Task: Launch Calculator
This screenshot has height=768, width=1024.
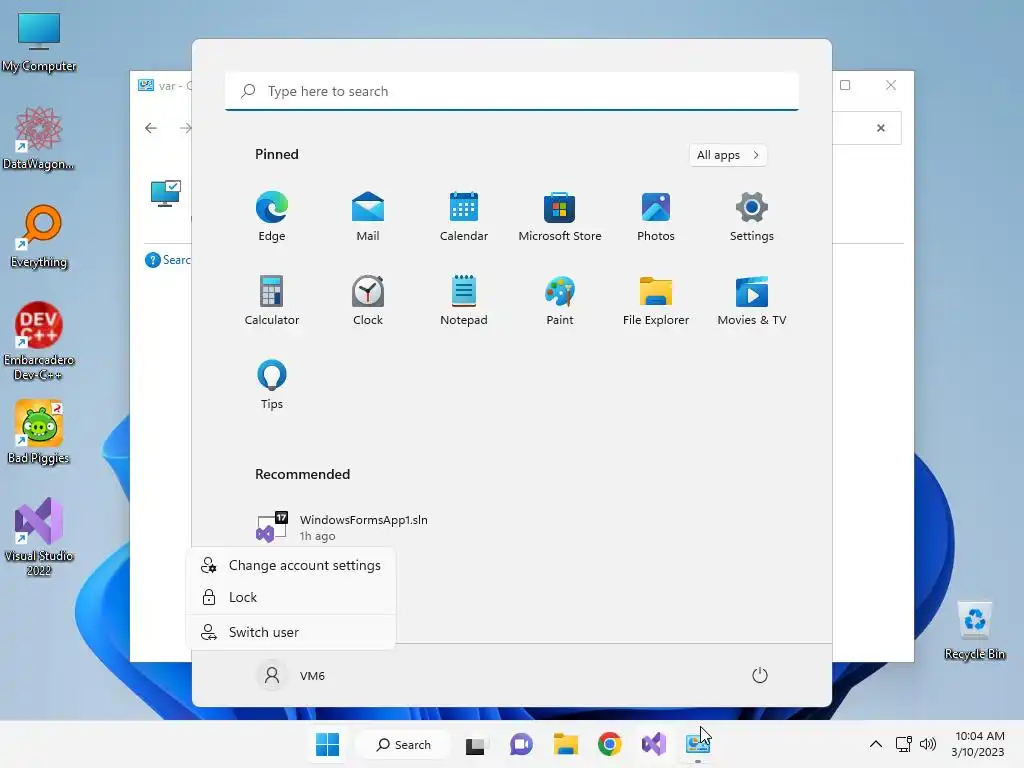Action: point(272,300)
